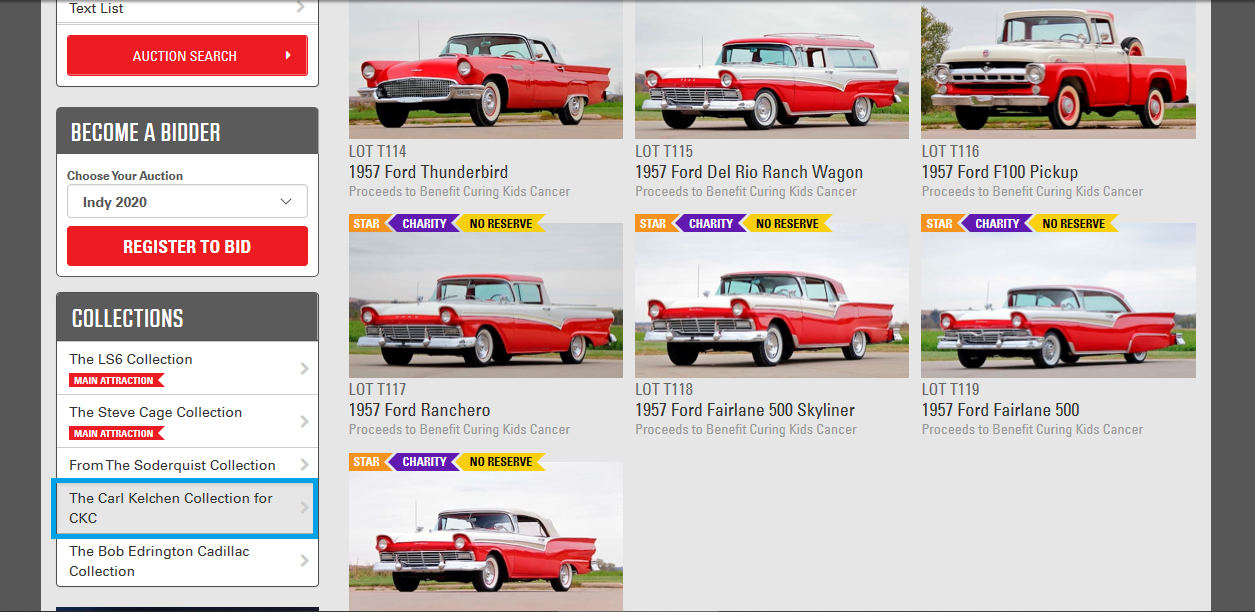Click the Auction Search button
The height and width of the screenshot is (612, 1255).
point(187,56)
